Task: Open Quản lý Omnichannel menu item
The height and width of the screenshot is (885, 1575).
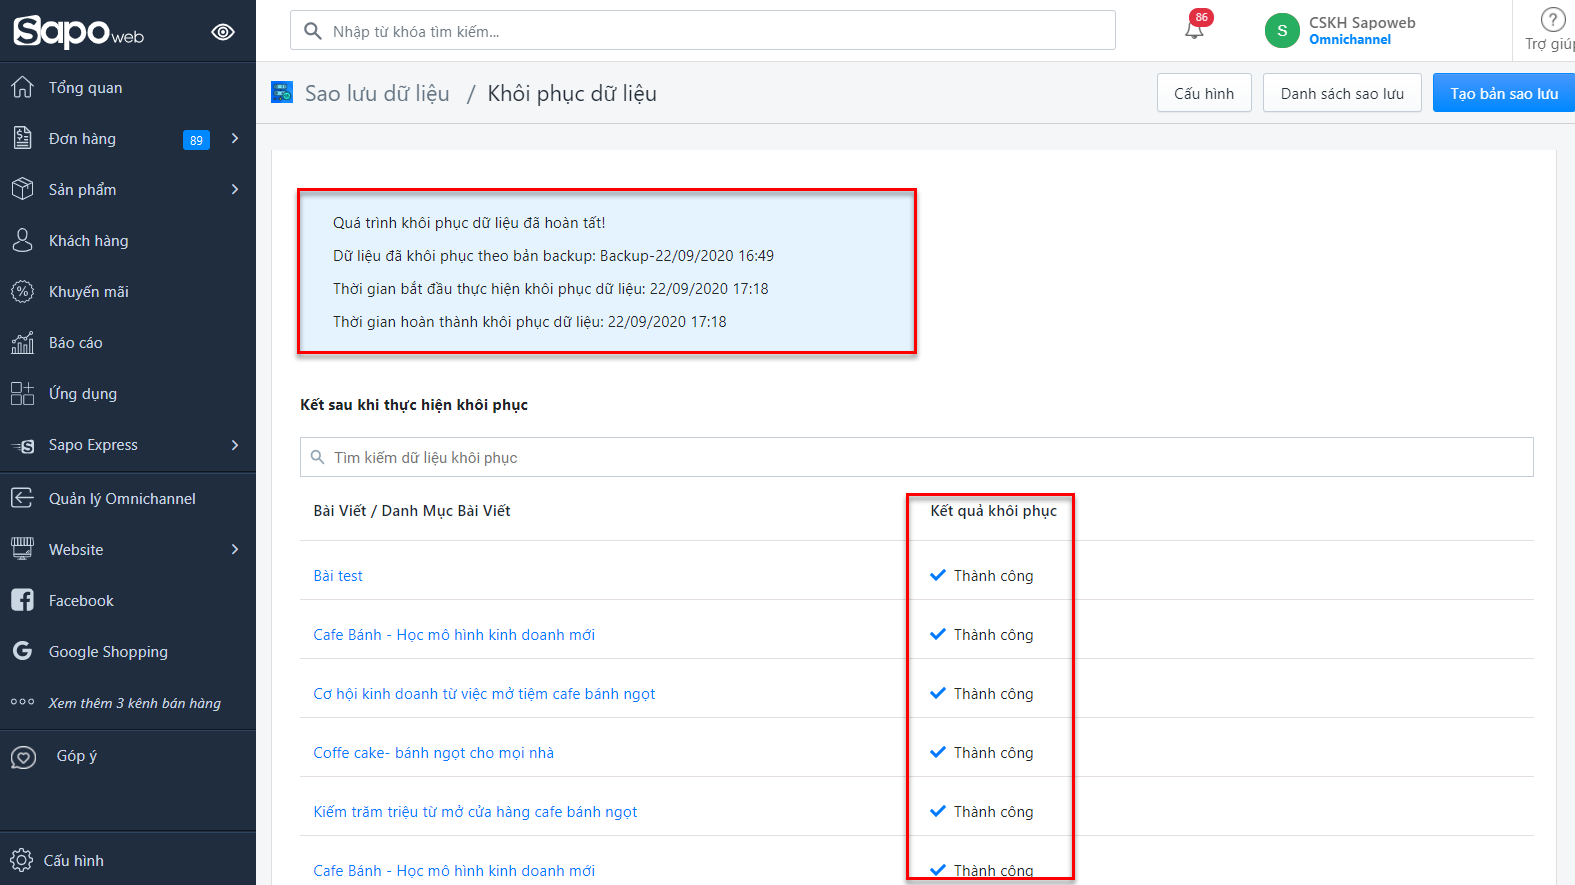Action: click(x=122, y=498)
